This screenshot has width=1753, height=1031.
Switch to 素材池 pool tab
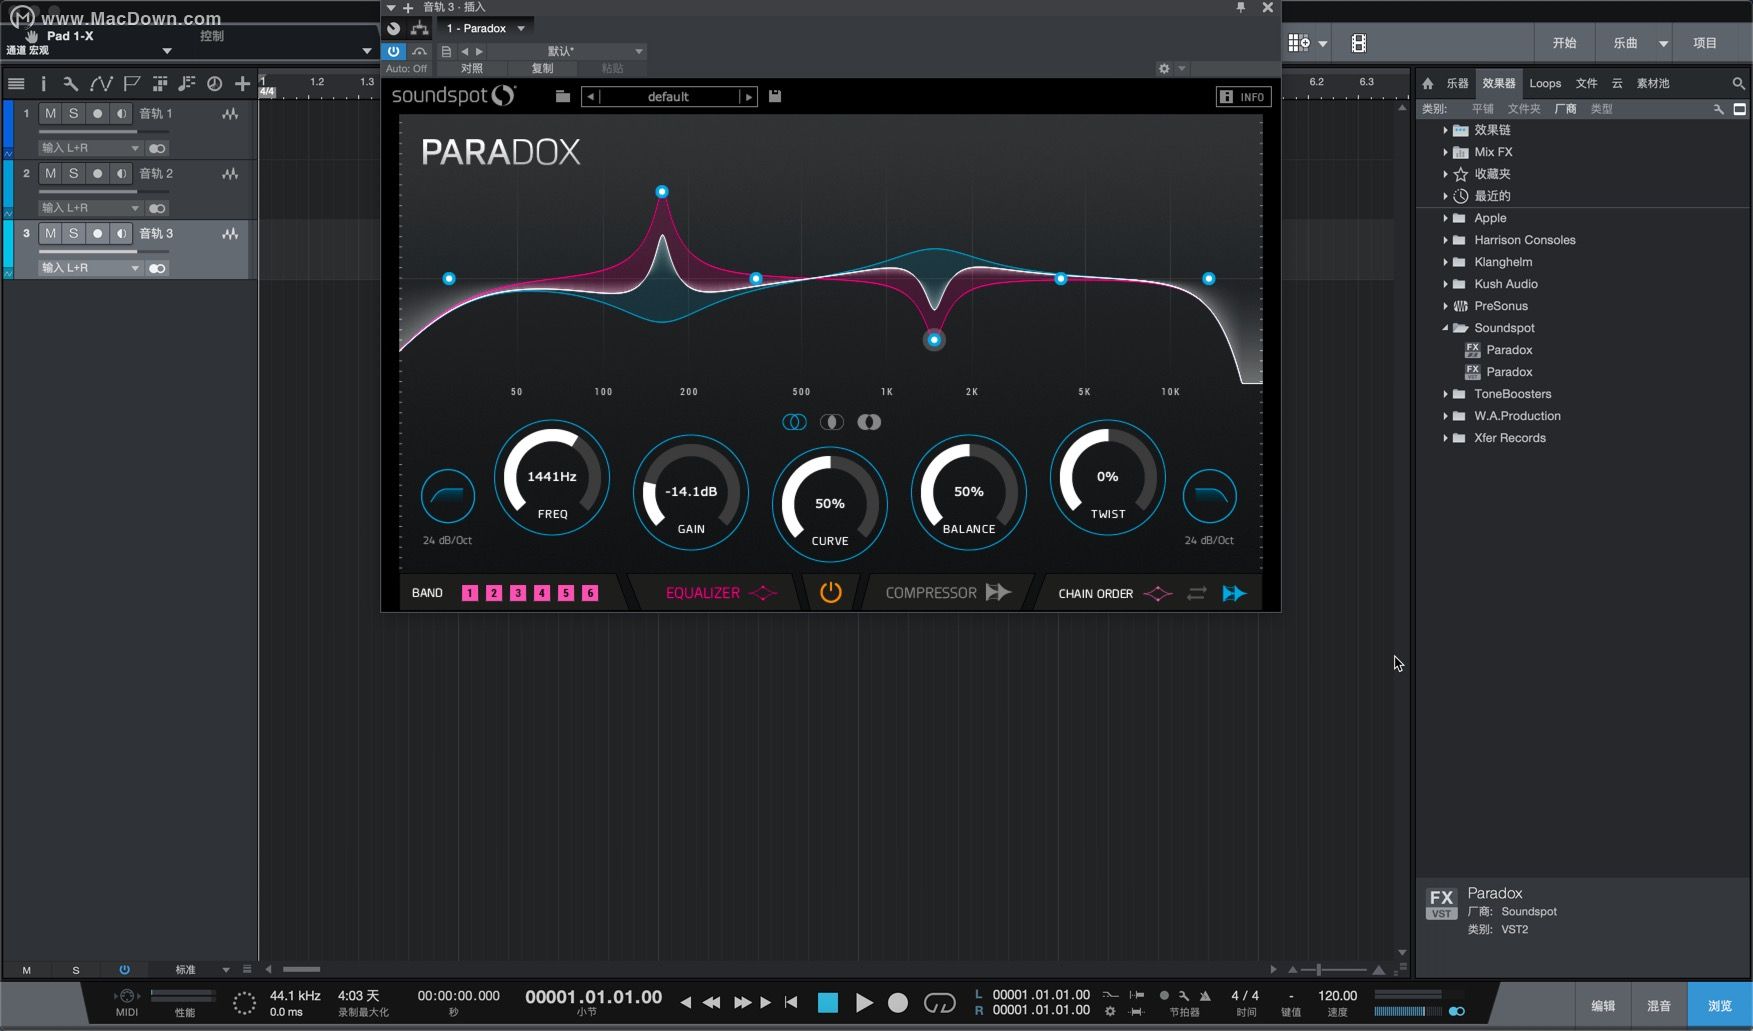1653,84
